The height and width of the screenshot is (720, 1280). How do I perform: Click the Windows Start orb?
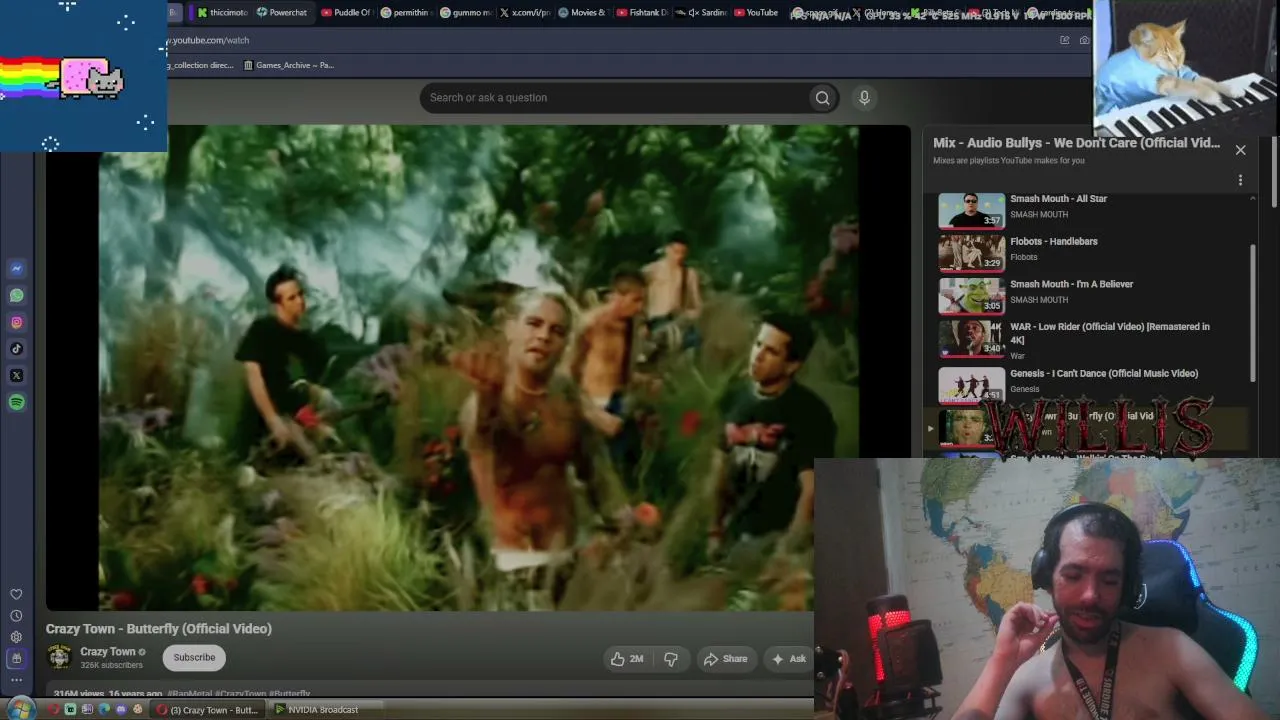[x=21, y=709]
